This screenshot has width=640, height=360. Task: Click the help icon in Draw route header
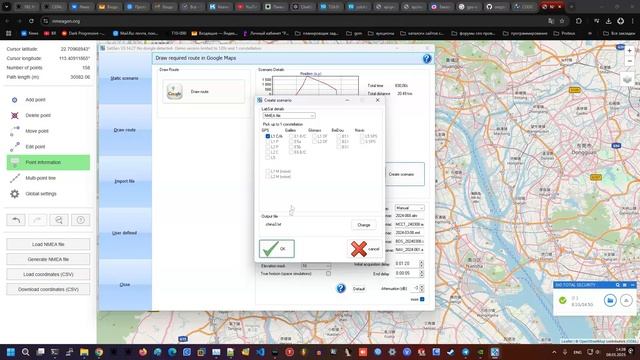pos(427,58)
